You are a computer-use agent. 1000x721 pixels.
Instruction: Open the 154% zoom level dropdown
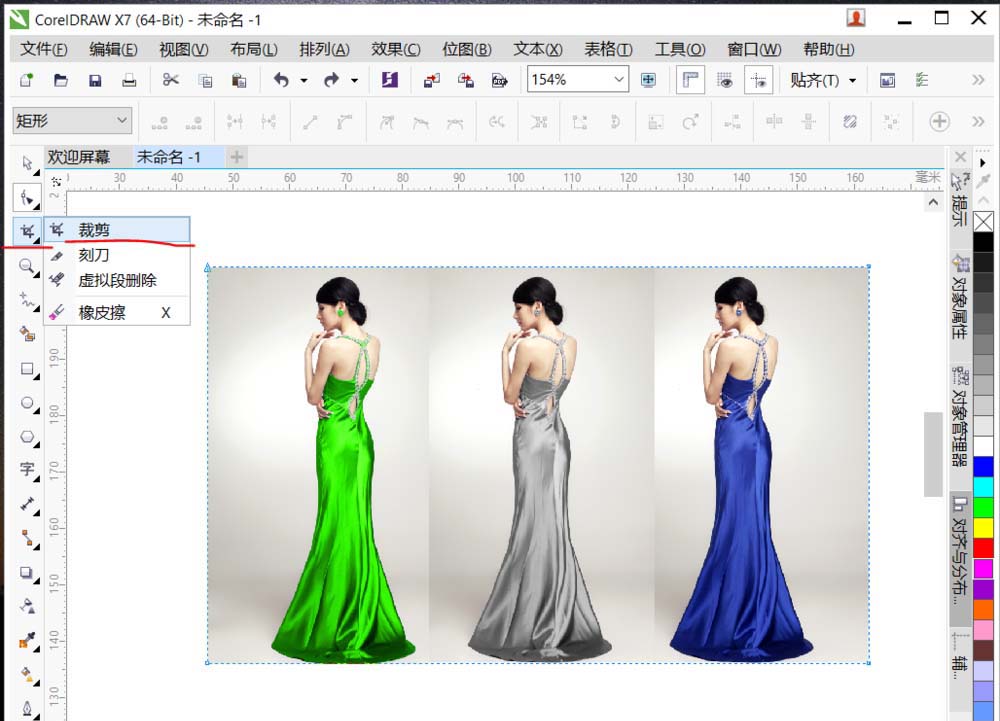tap(619, 80)
